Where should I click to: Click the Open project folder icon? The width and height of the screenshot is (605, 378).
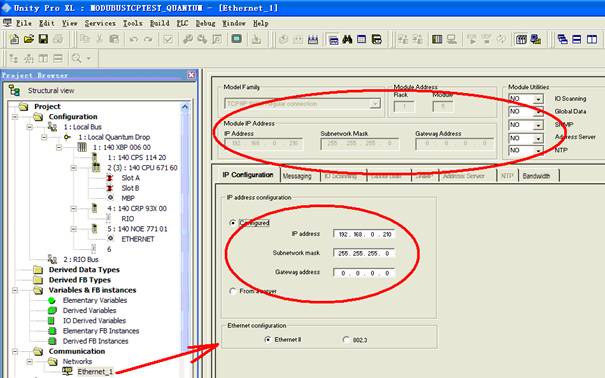[x=29, y=39]
